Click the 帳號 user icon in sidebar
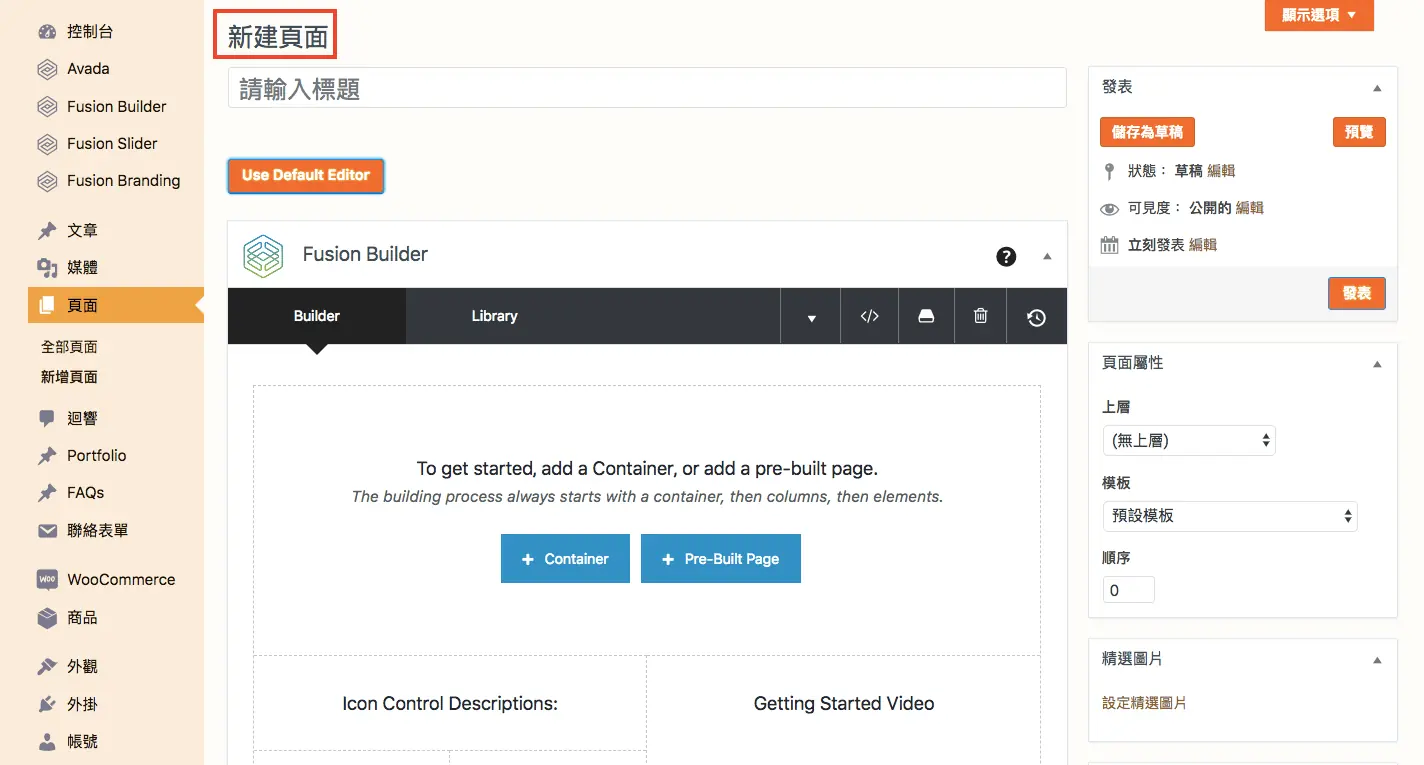Screen dimensions: 1424x765 [x=47, y=742]
